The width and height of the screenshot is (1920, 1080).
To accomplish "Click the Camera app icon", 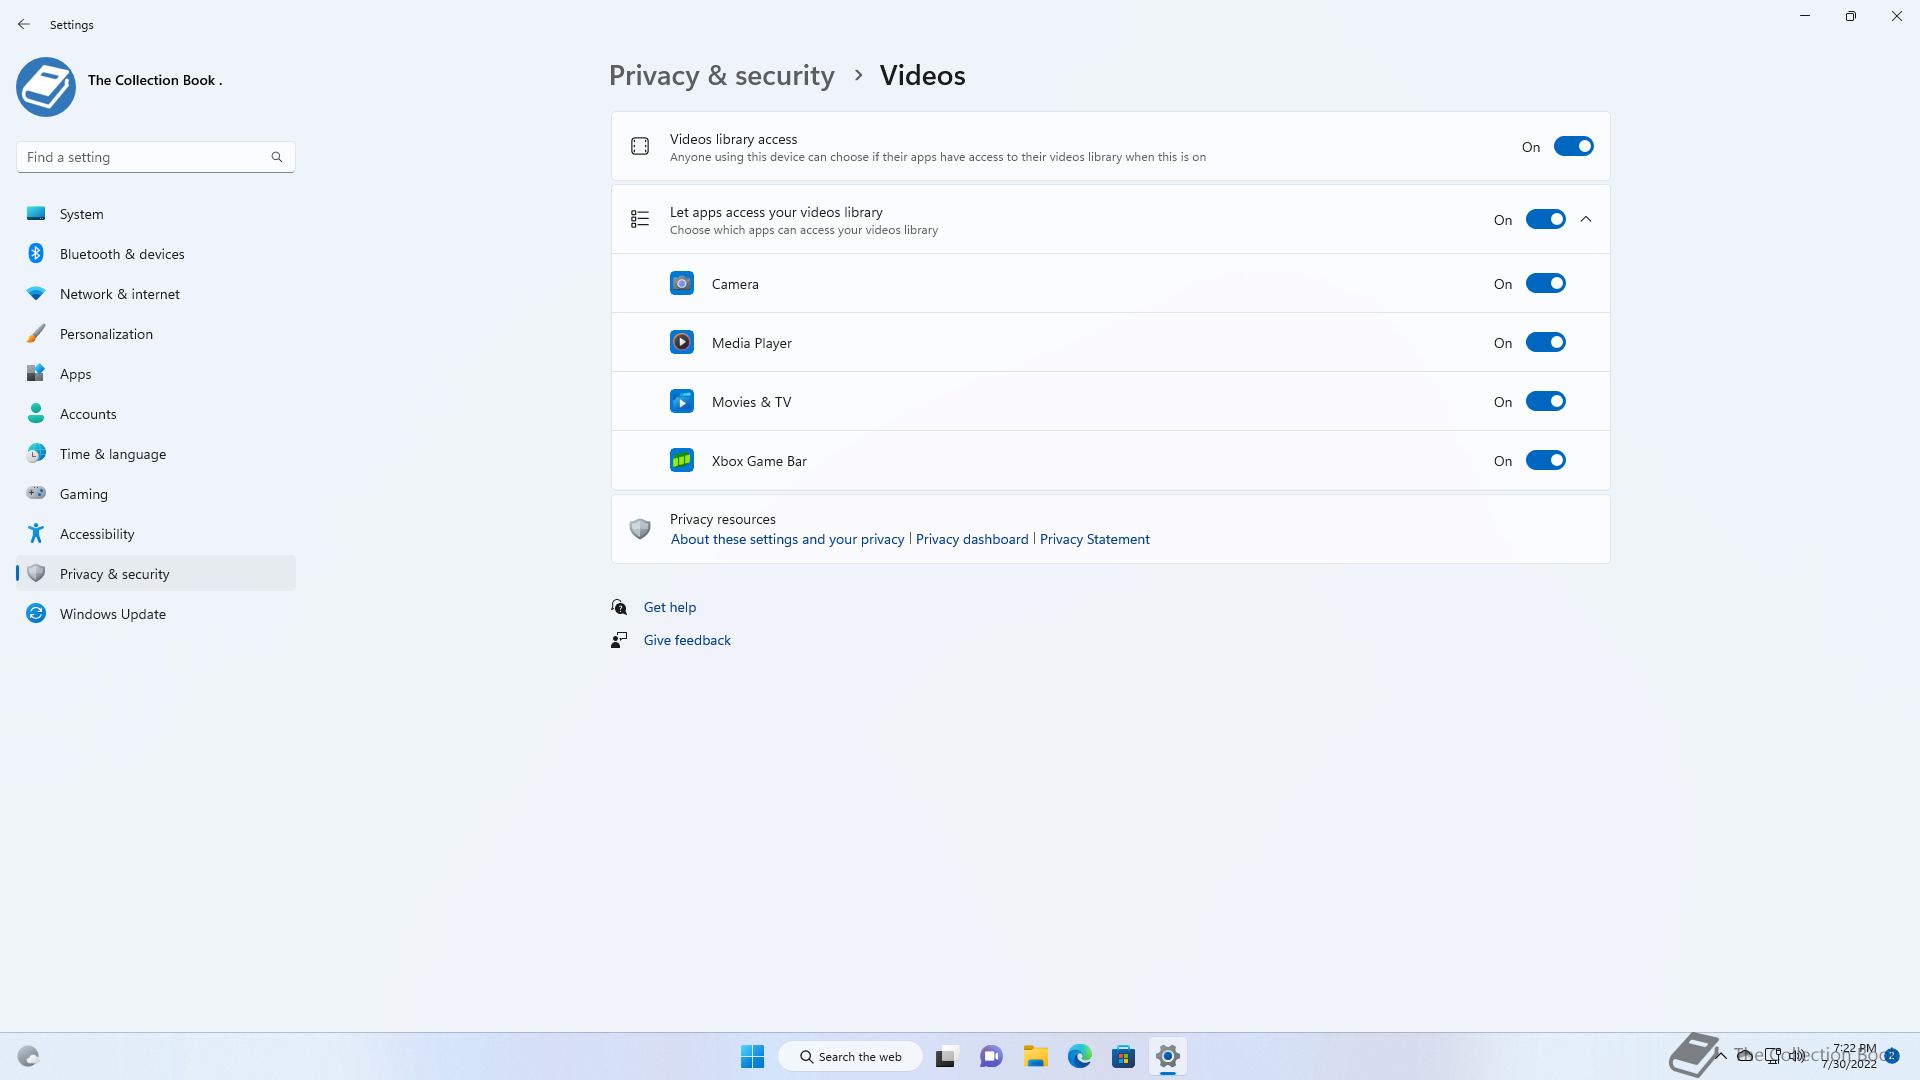I will click(681, 284).
